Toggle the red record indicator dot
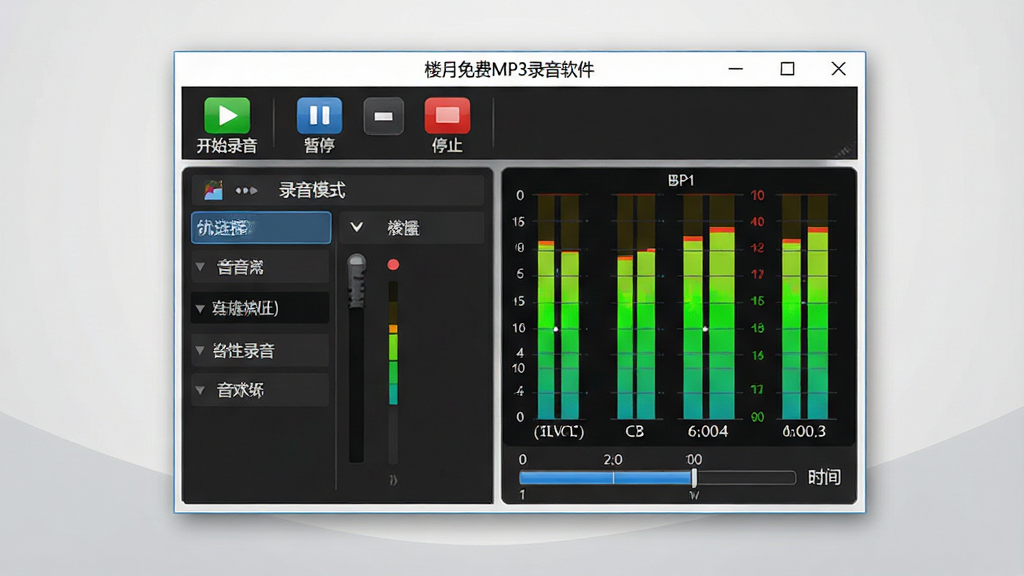Screen dimensions: 1024x576 point(393,264)
